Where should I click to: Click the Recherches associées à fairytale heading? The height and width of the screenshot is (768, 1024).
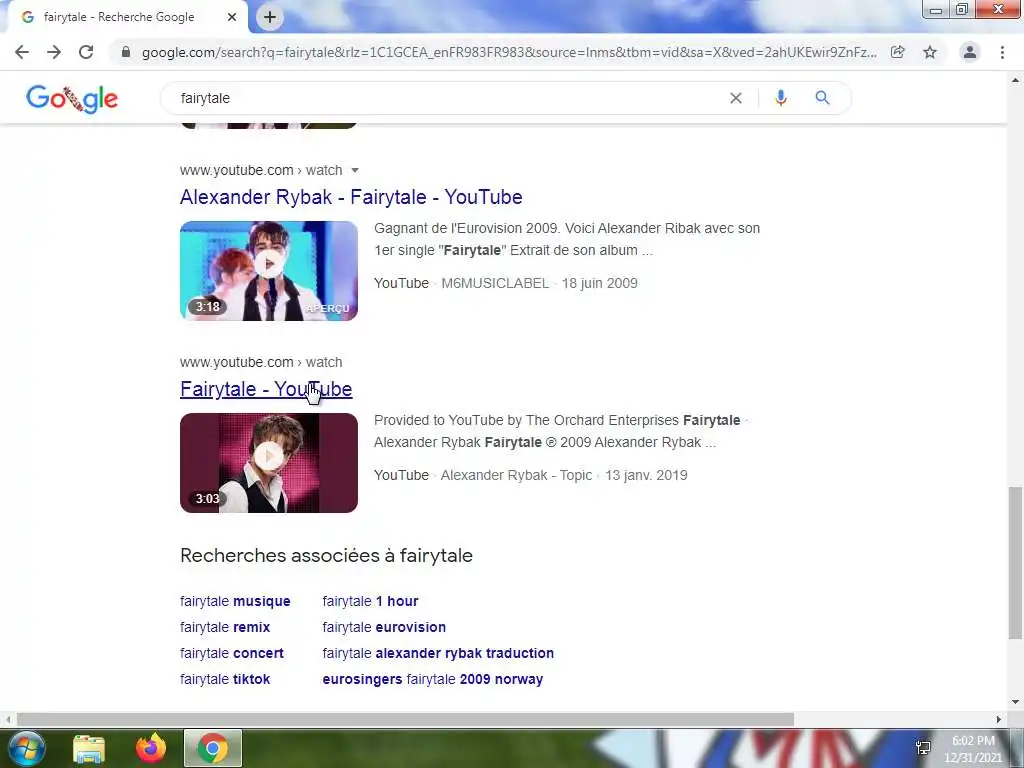[x=327, y=556]
